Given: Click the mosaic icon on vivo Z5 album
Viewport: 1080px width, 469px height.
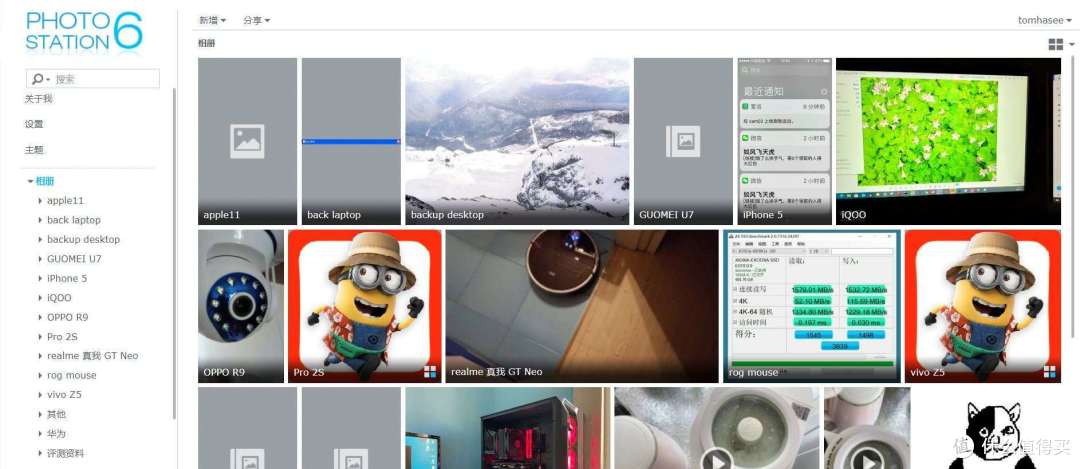Looking at the screenshot, I should point(1050,372).
